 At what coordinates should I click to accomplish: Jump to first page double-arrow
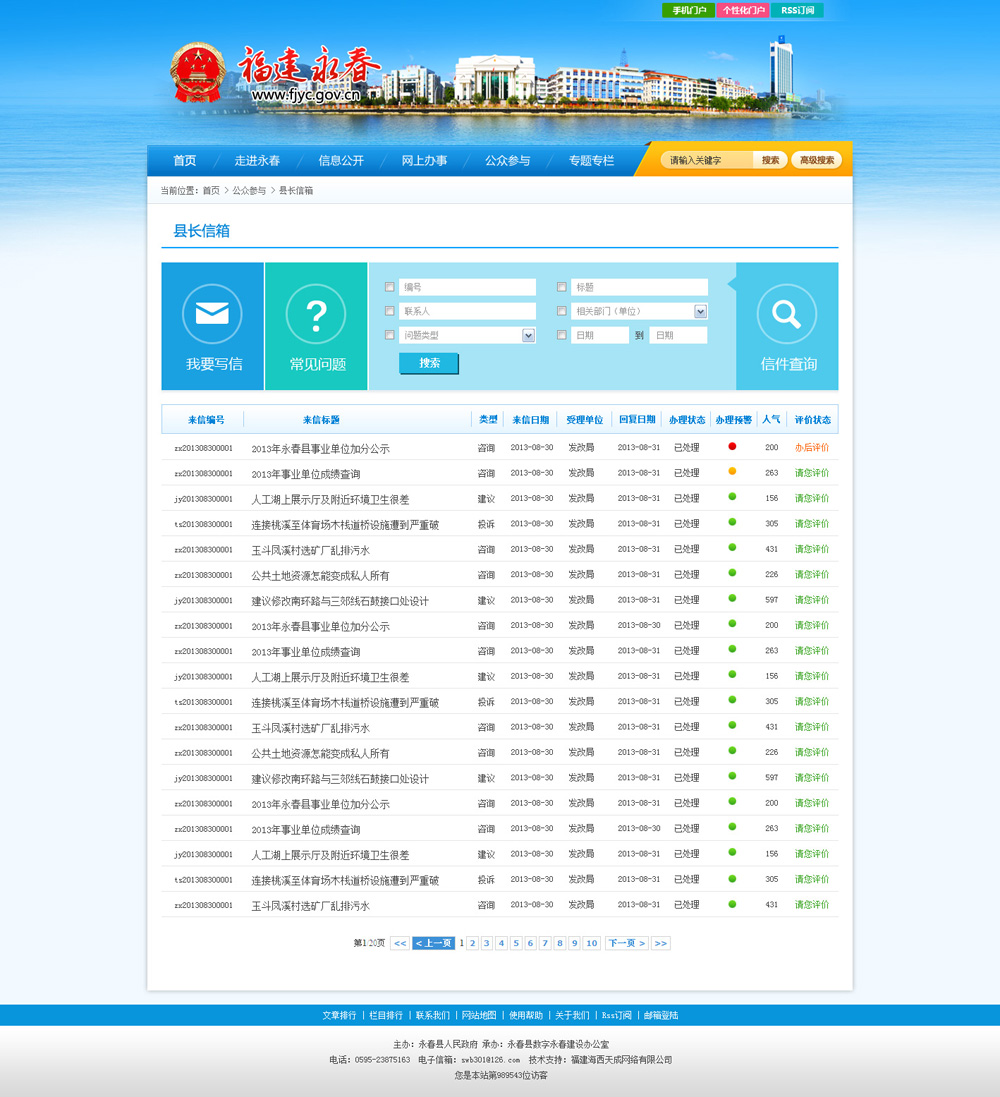point(399,943)
